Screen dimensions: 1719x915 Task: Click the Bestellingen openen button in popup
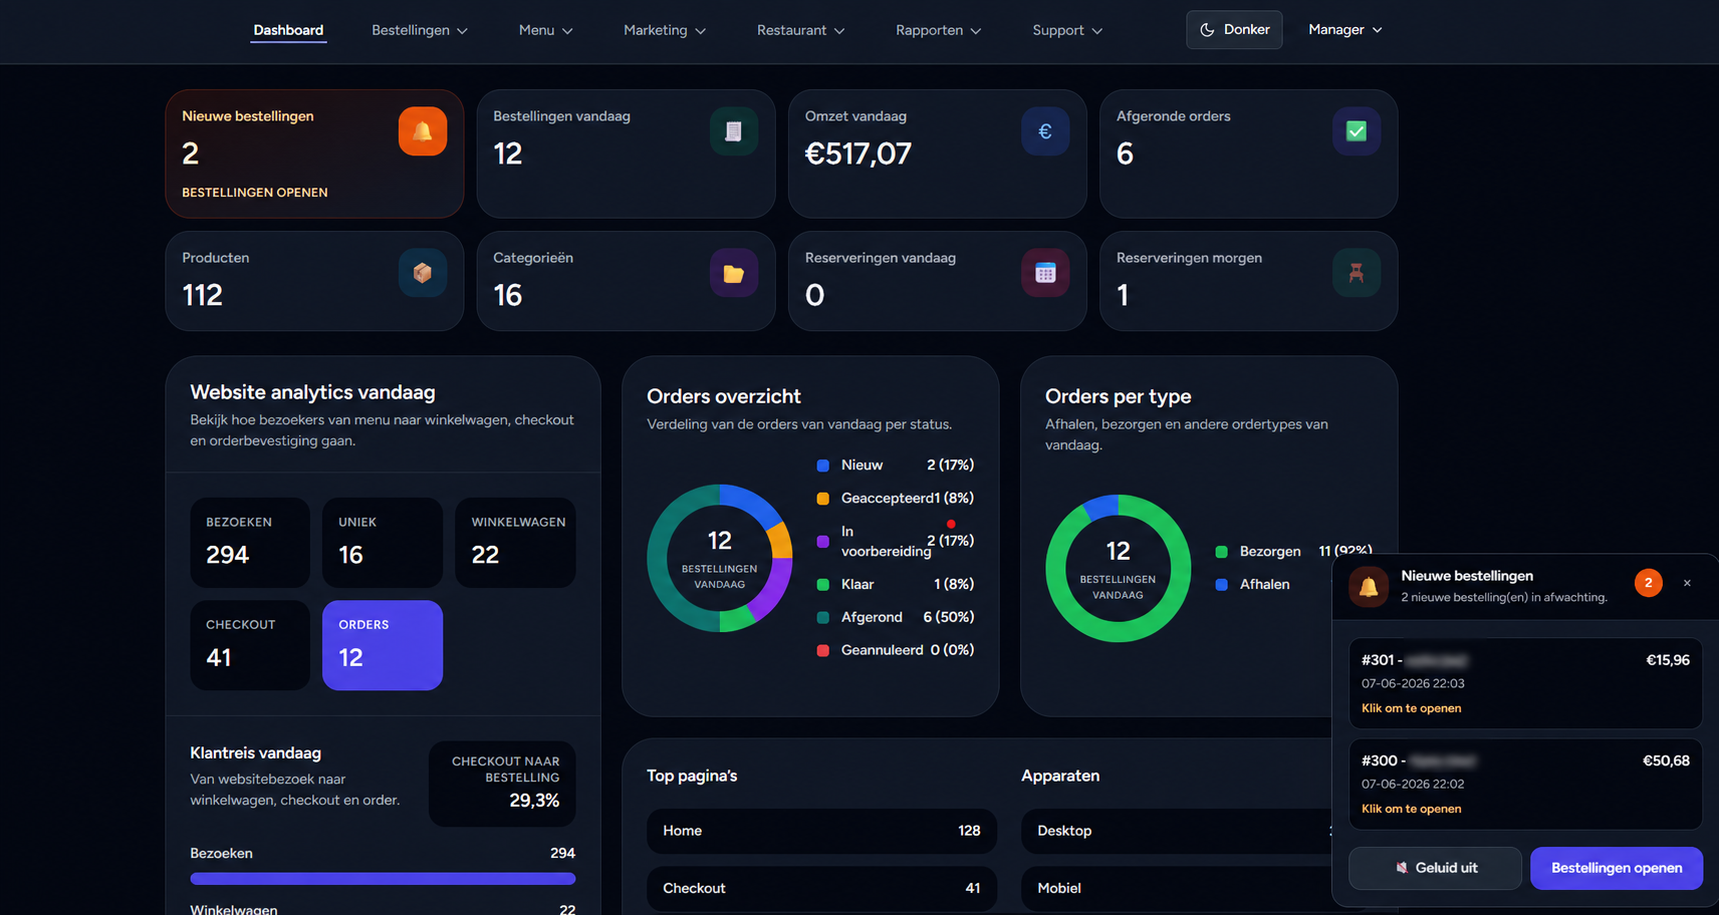coord(1616,868)
